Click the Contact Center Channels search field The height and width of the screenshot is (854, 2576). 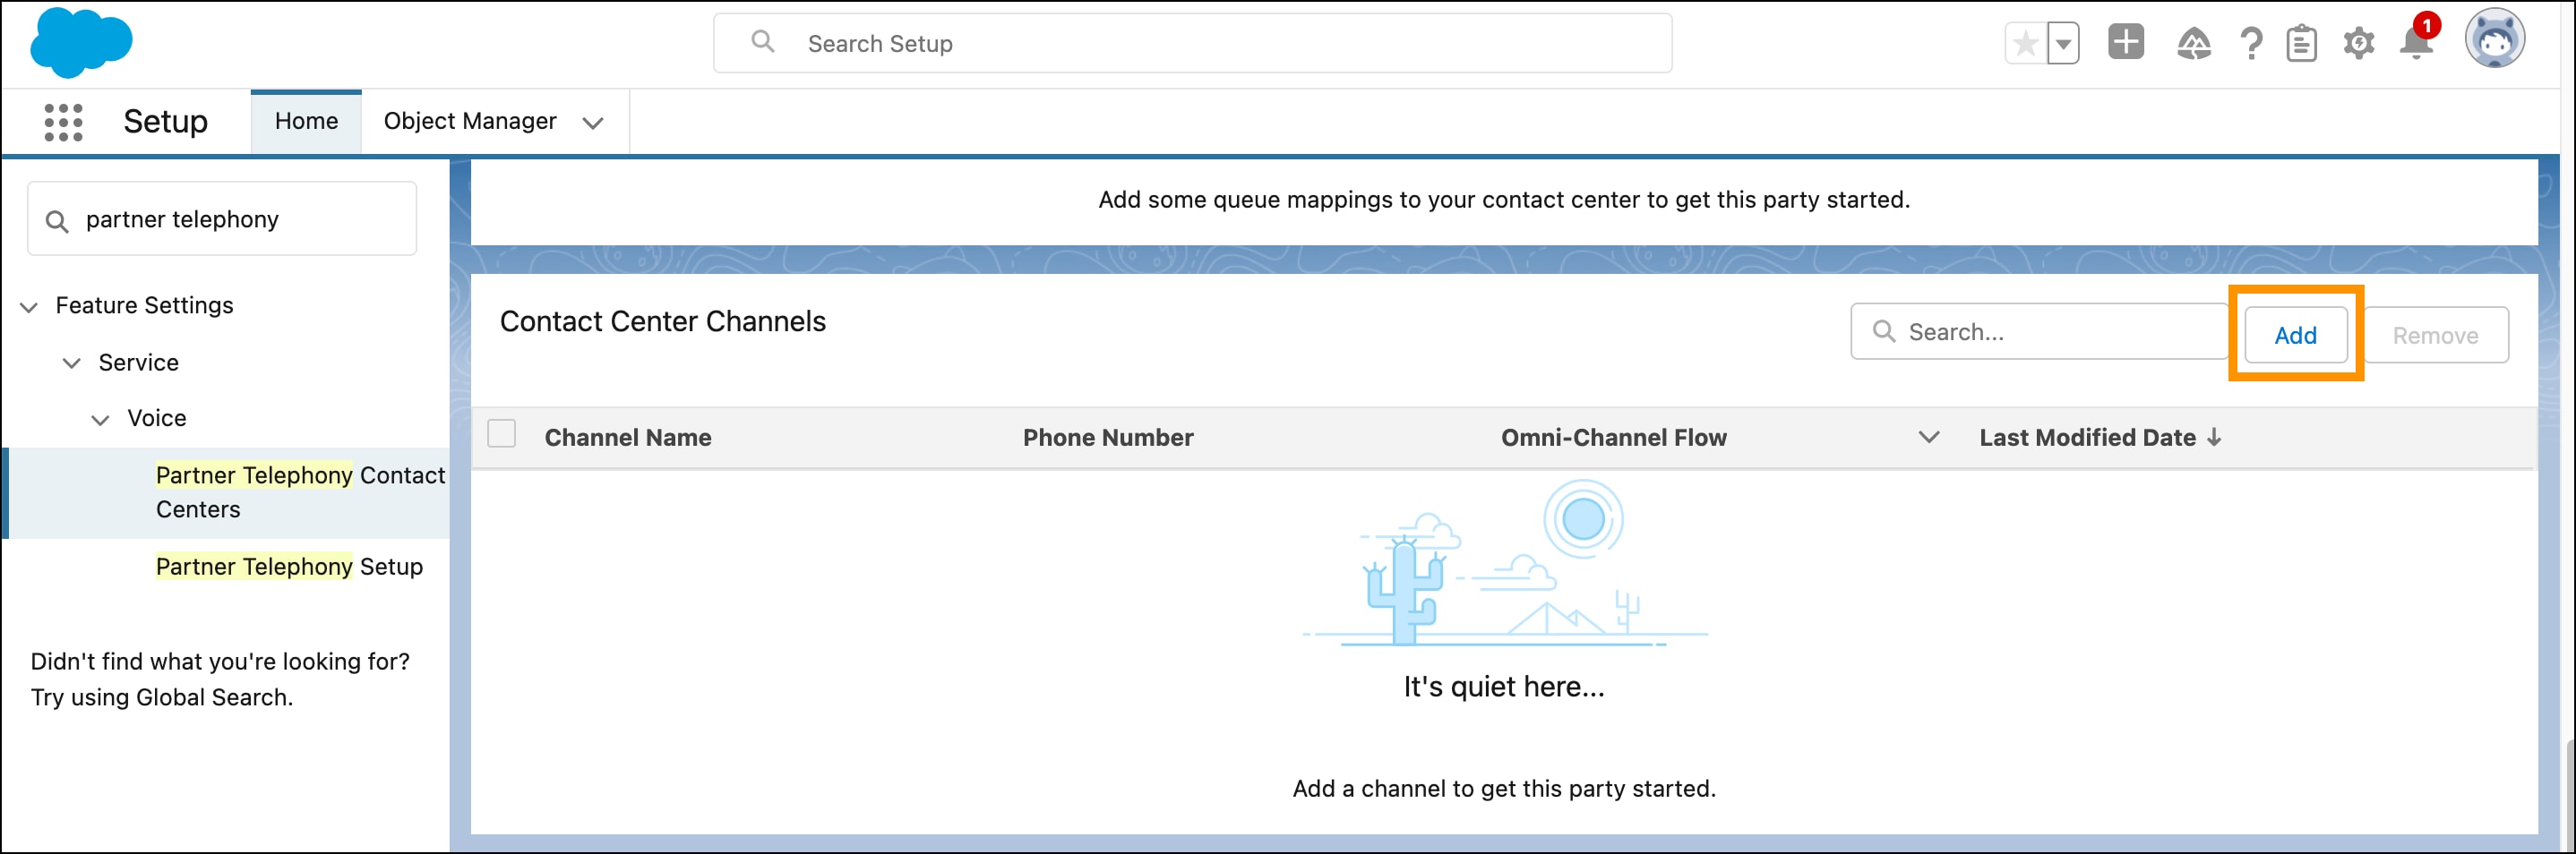point(2040,332)
